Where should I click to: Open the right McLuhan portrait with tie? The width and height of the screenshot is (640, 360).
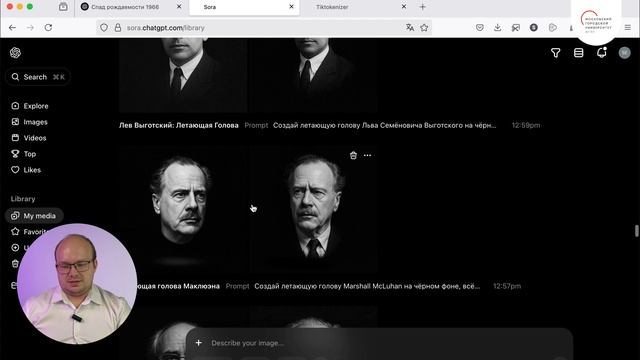pos(314,209)
